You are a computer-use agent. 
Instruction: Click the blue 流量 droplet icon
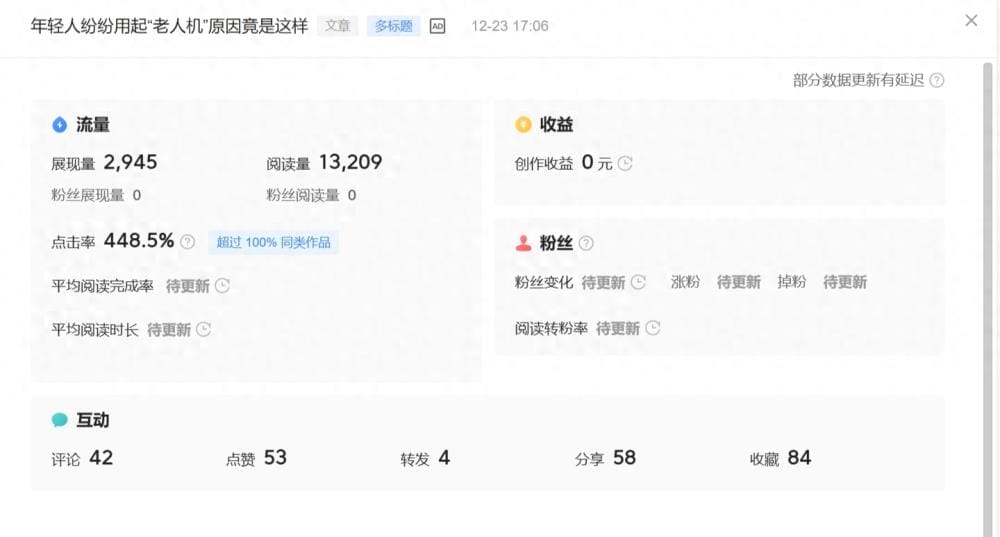(x=59, y=125)
